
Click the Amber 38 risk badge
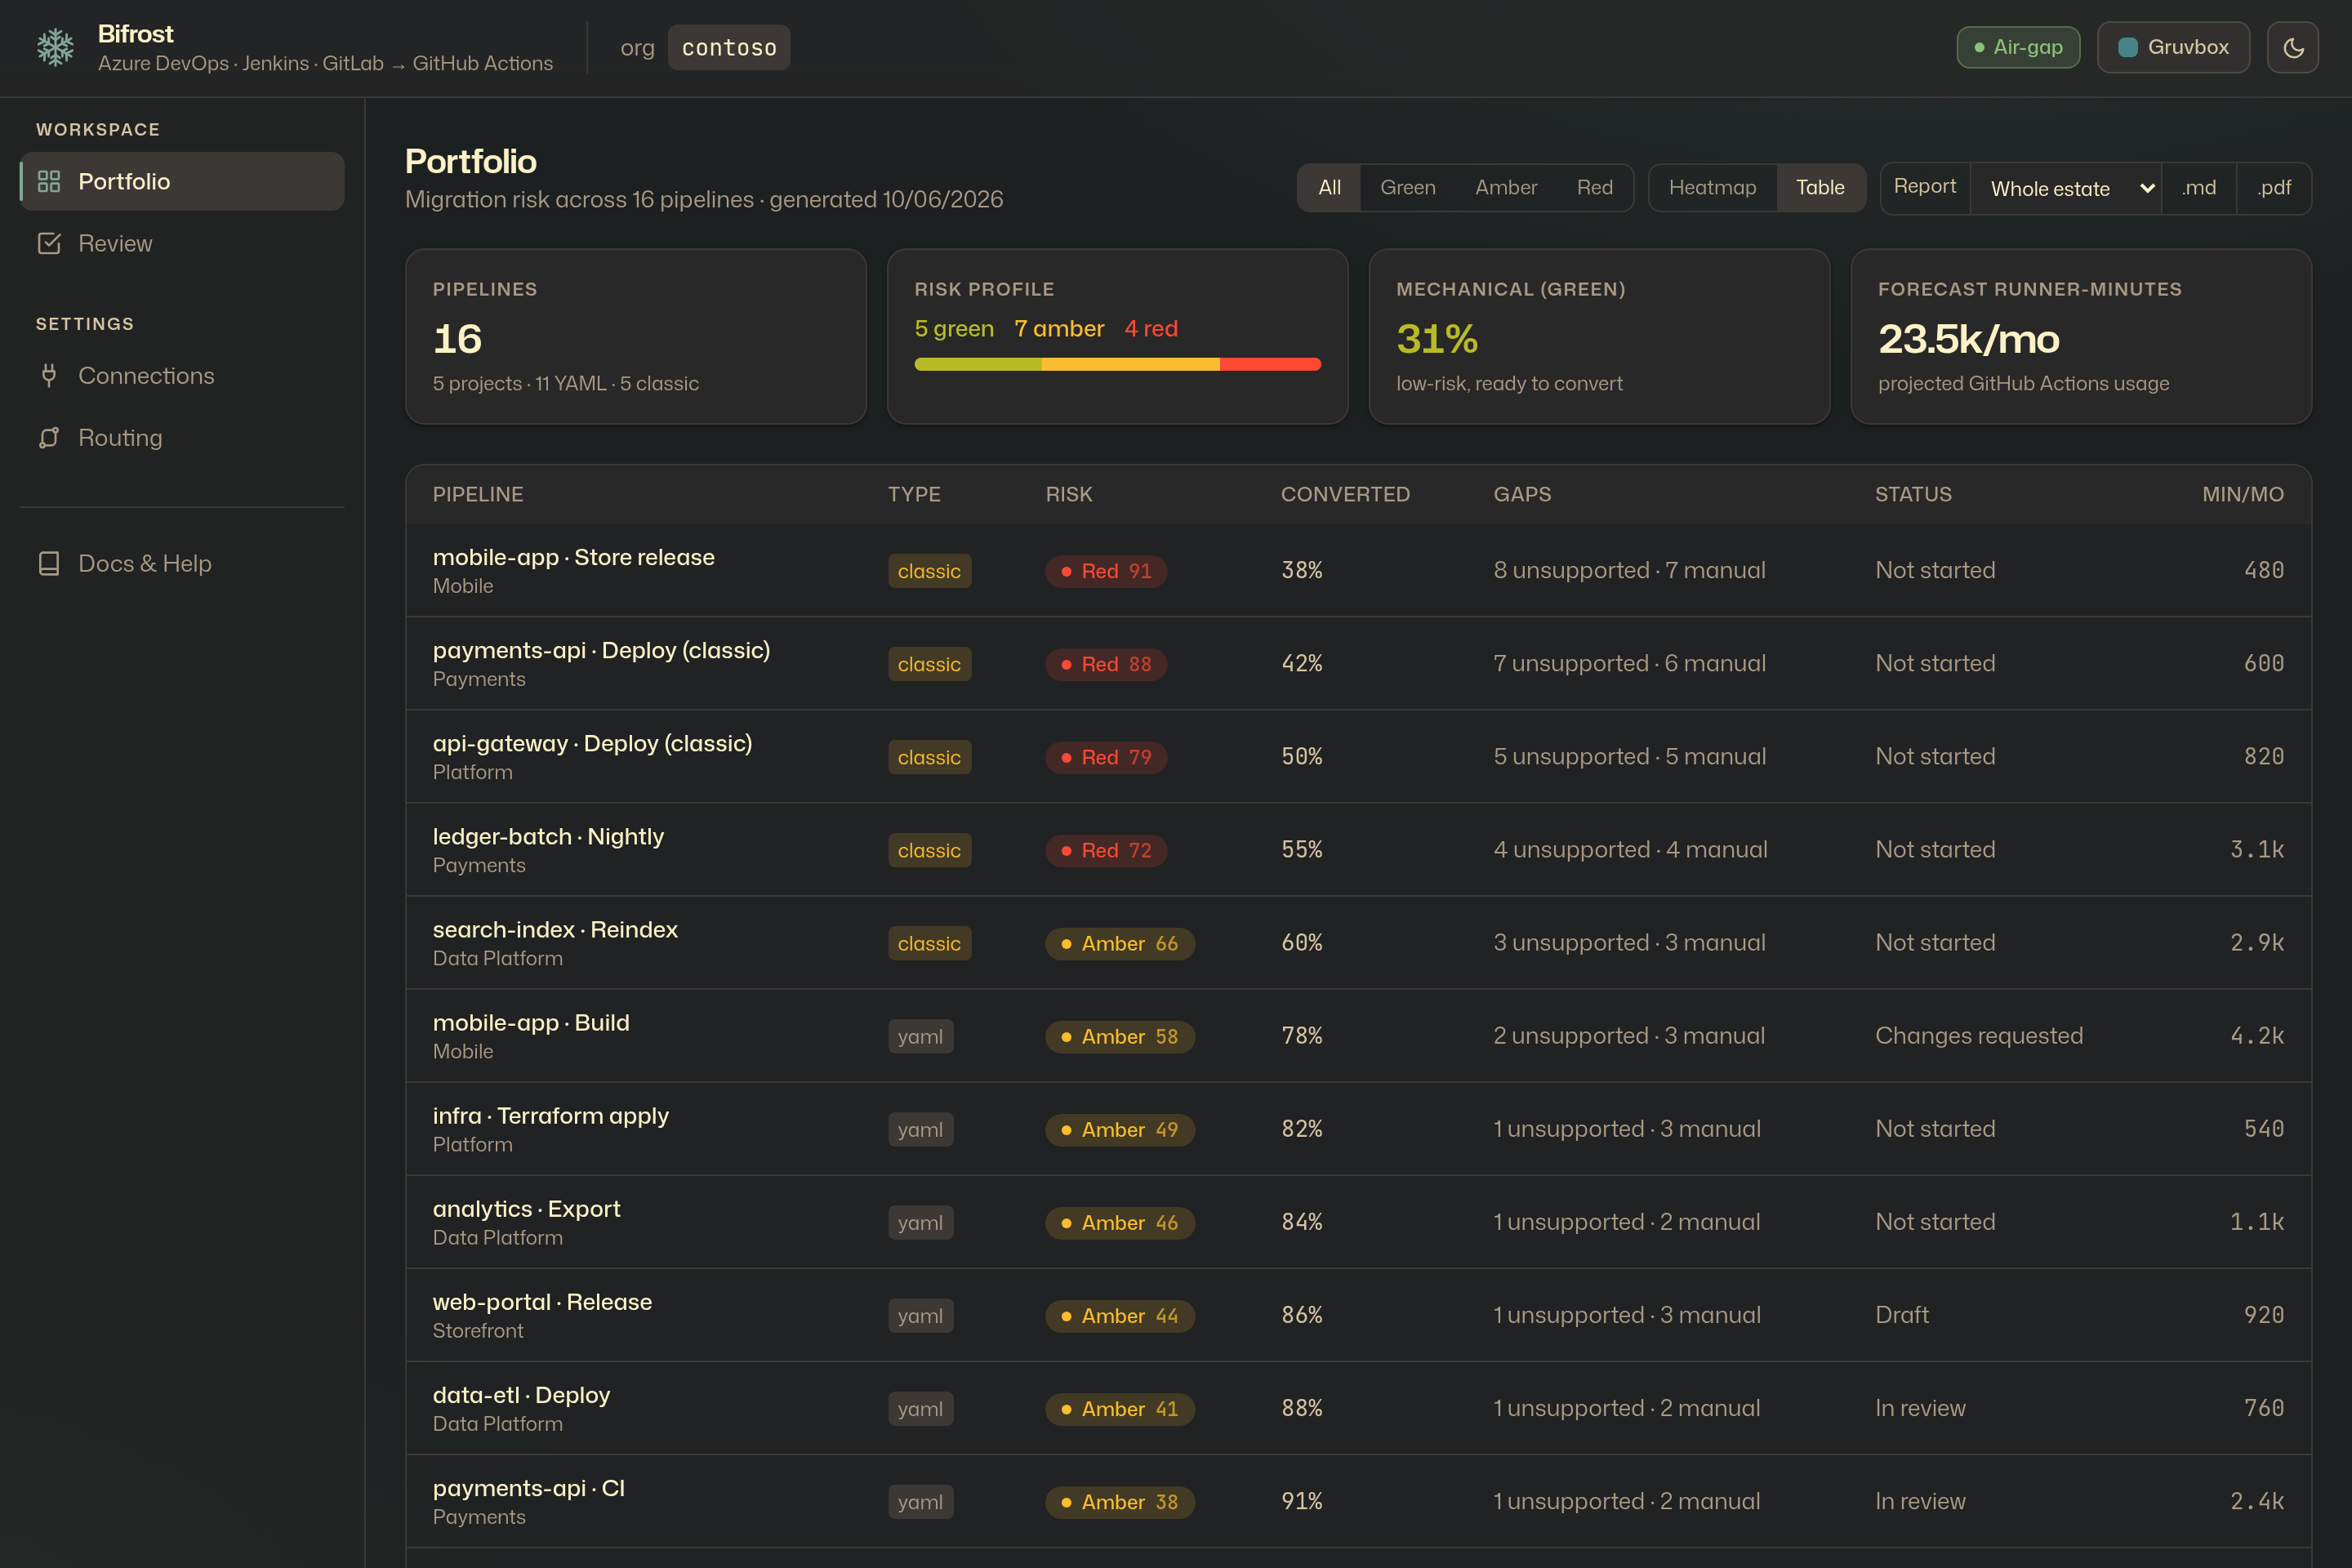pos(1120,1501)
